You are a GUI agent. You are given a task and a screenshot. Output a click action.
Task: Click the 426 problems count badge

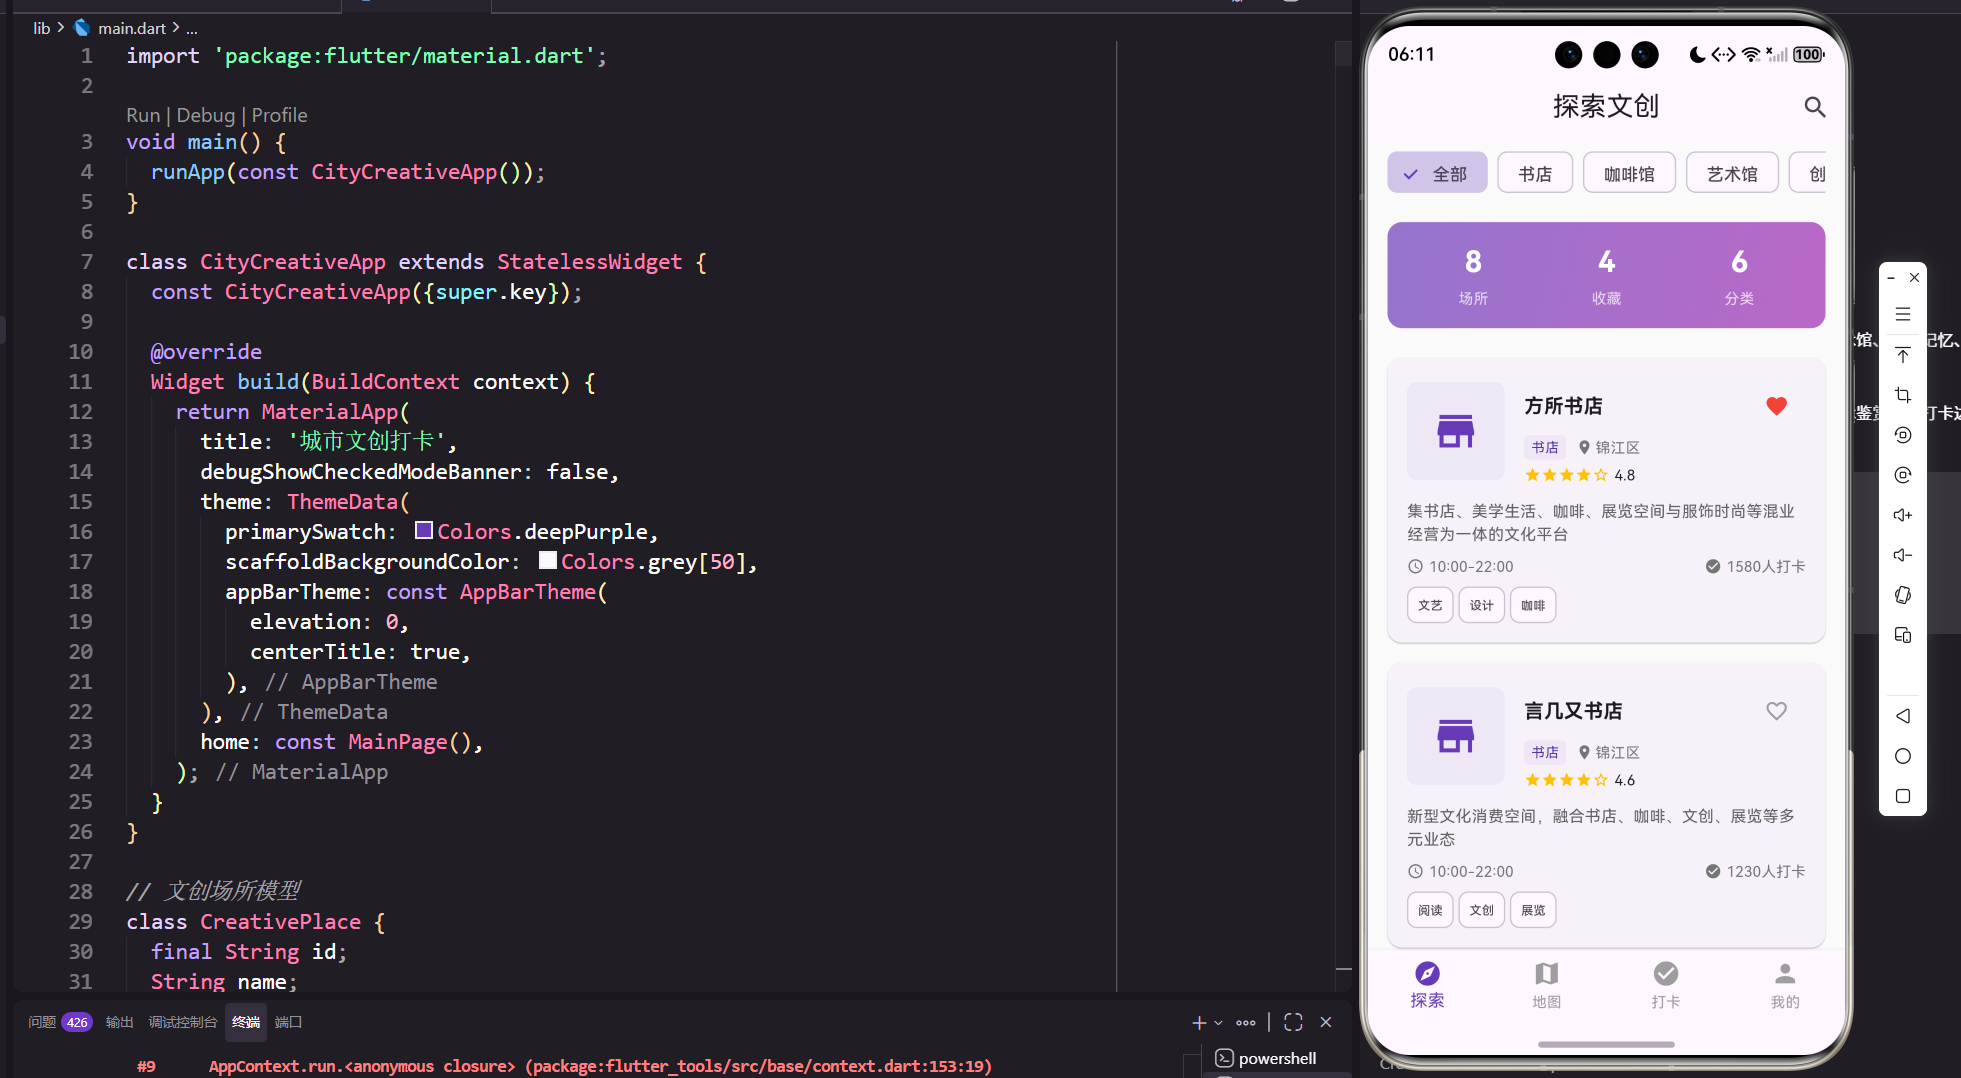click(x=77, y=1022)
